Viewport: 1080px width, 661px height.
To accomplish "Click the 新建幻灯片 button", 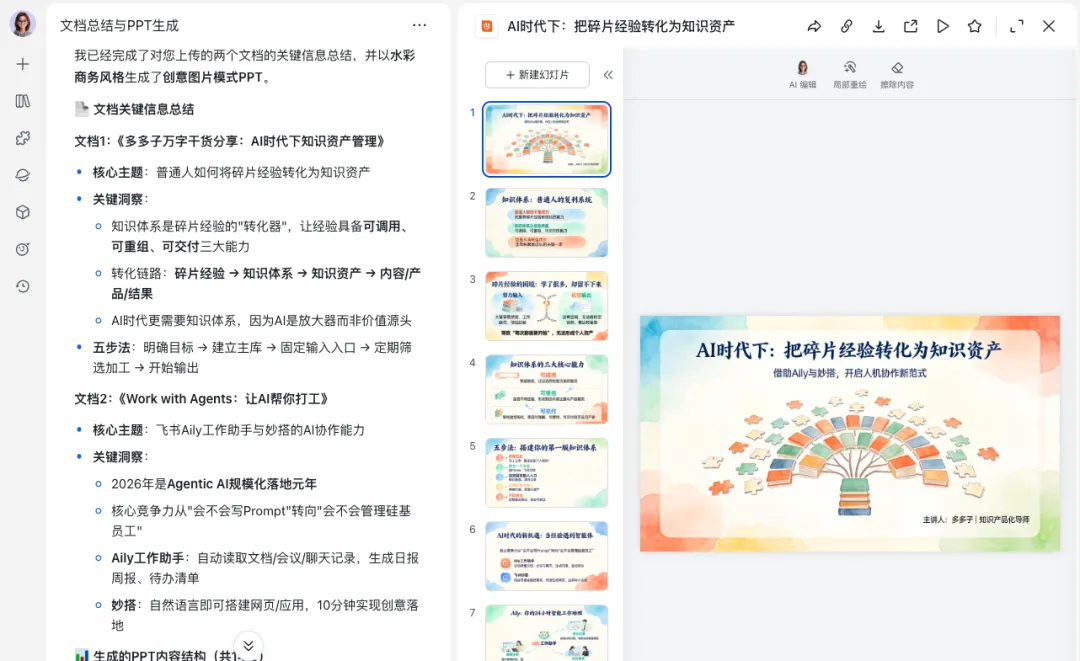I will [x=537, y=75].
